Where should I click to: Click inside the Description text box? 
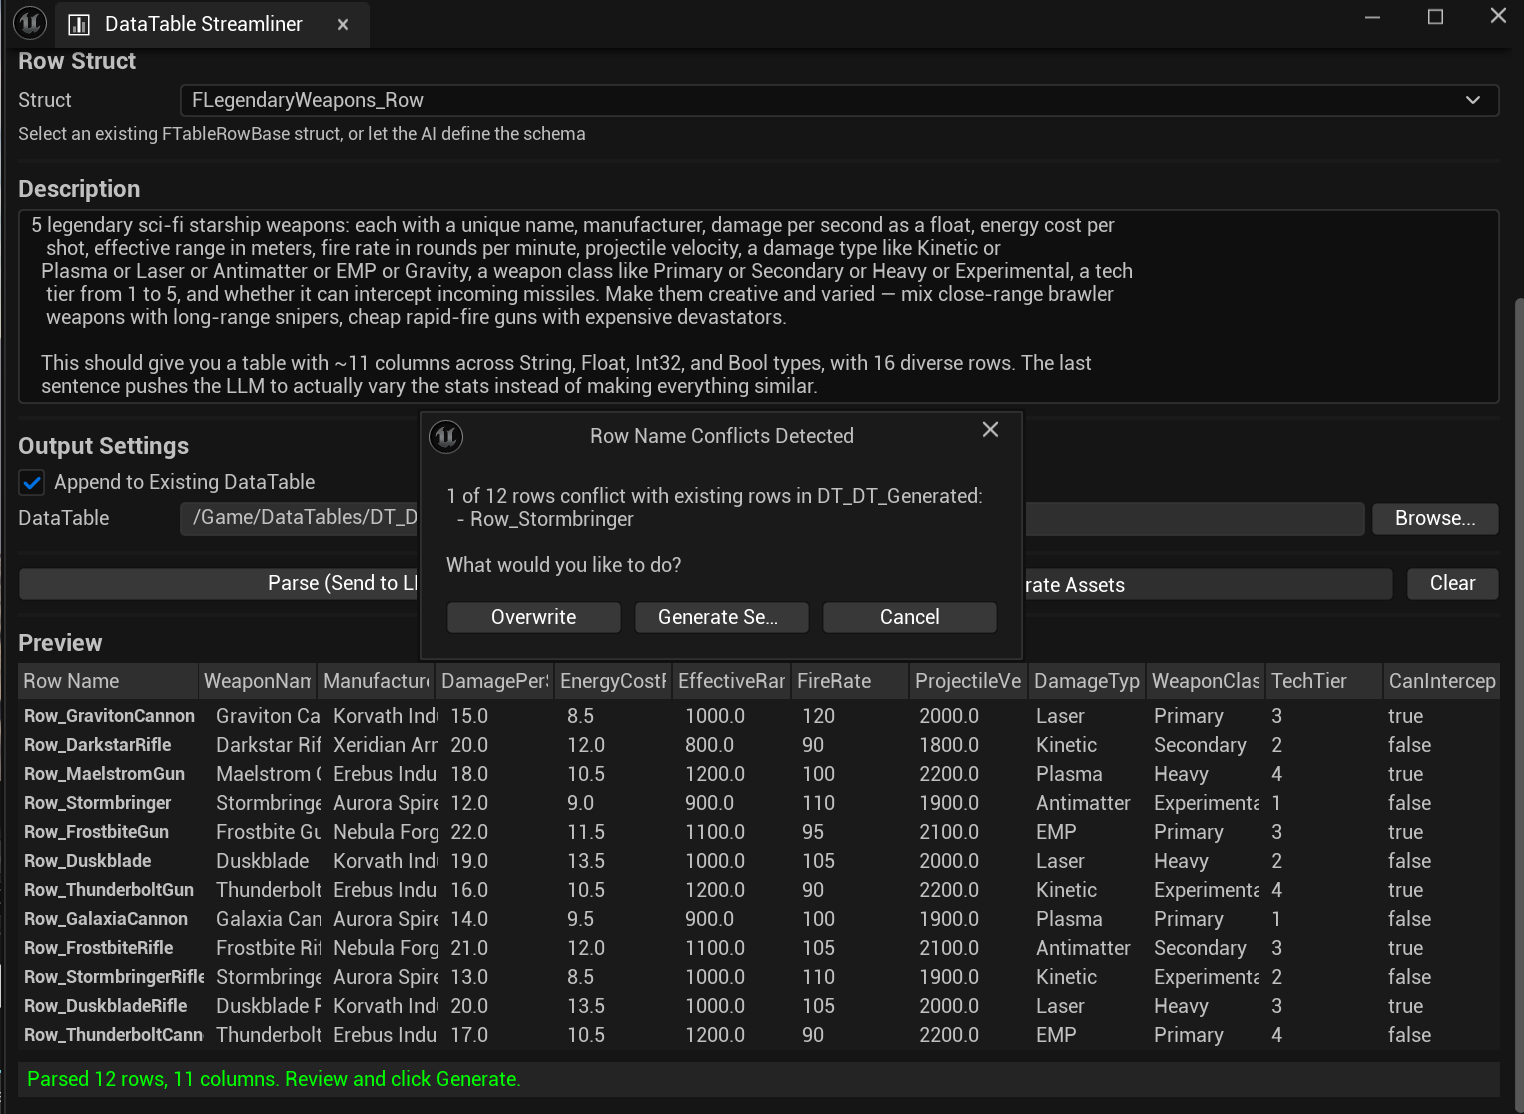tap(758, 305)
